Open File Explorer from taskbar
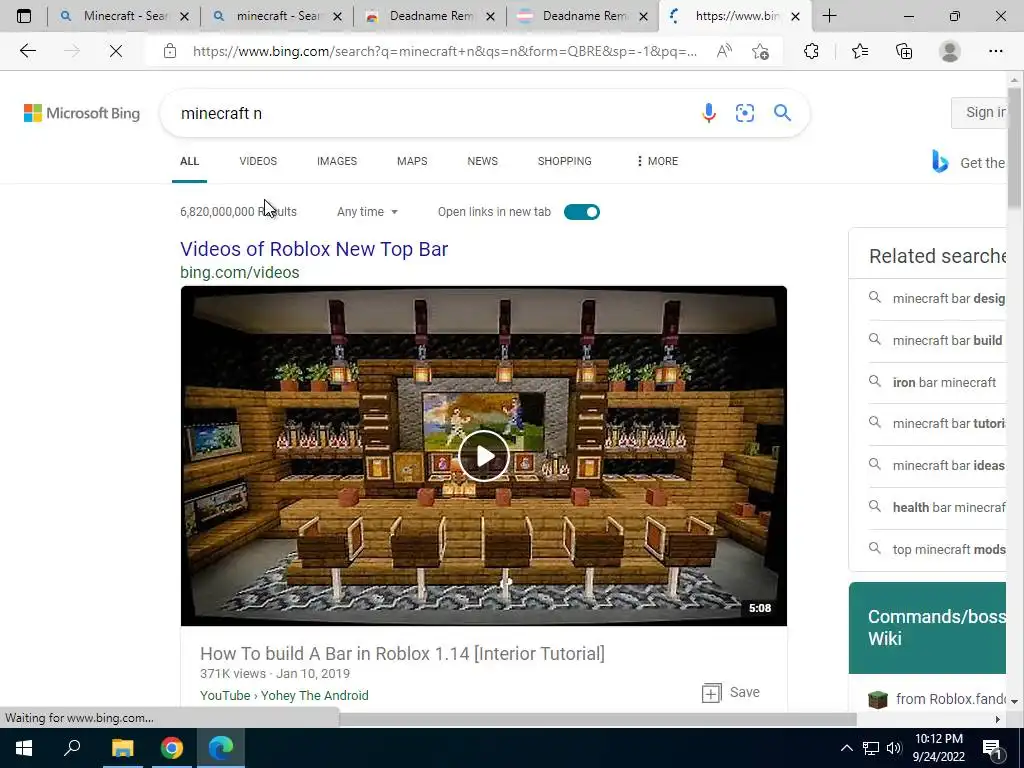 tap(122, 748)
